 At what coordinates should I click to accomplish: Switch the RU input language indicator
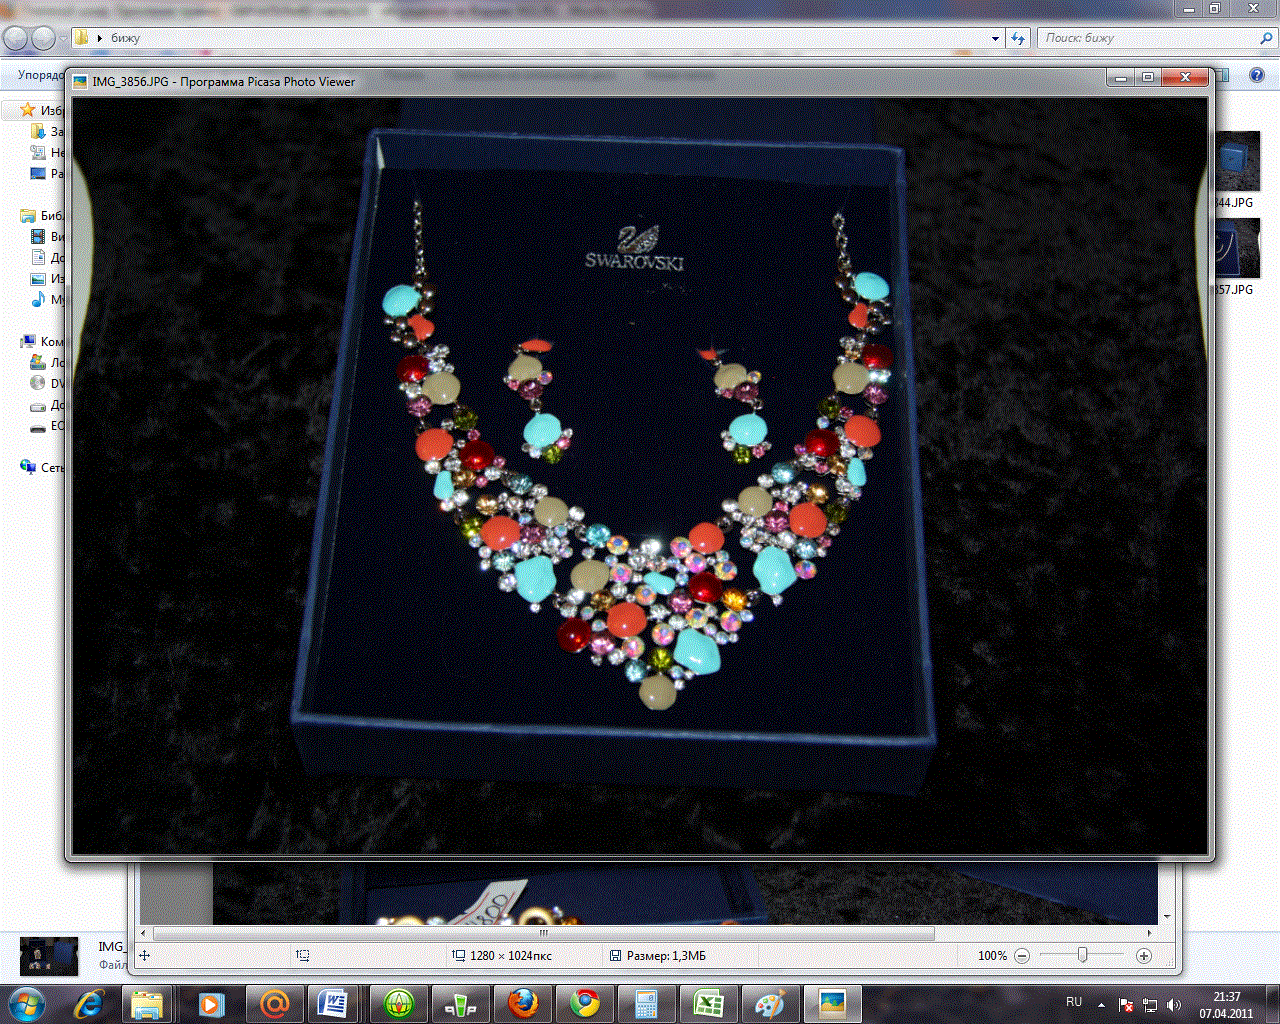point(1074,1002)
